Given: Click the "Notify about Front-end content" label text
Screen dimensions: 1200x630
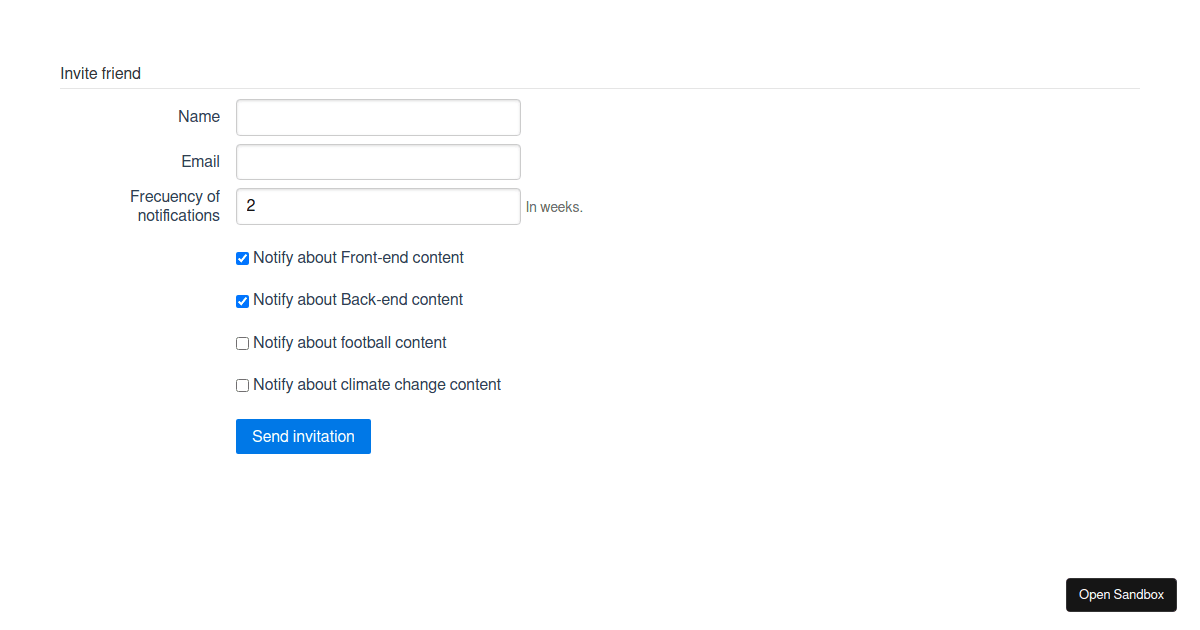Looking at the screenshot, I should coord(358,258).
